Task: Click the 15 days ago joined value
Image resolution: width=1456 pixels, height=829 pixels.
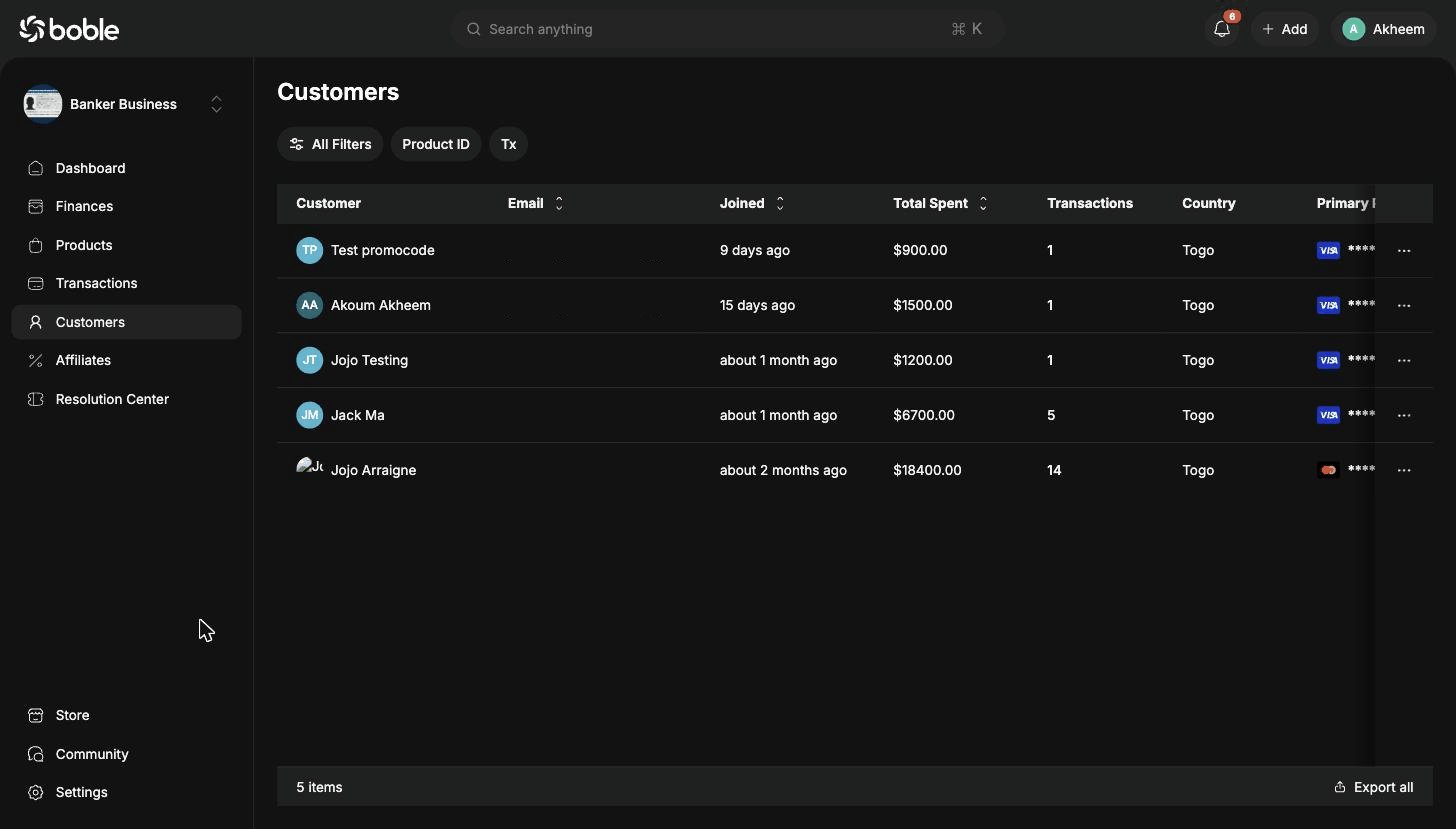Action: (758, 305)
